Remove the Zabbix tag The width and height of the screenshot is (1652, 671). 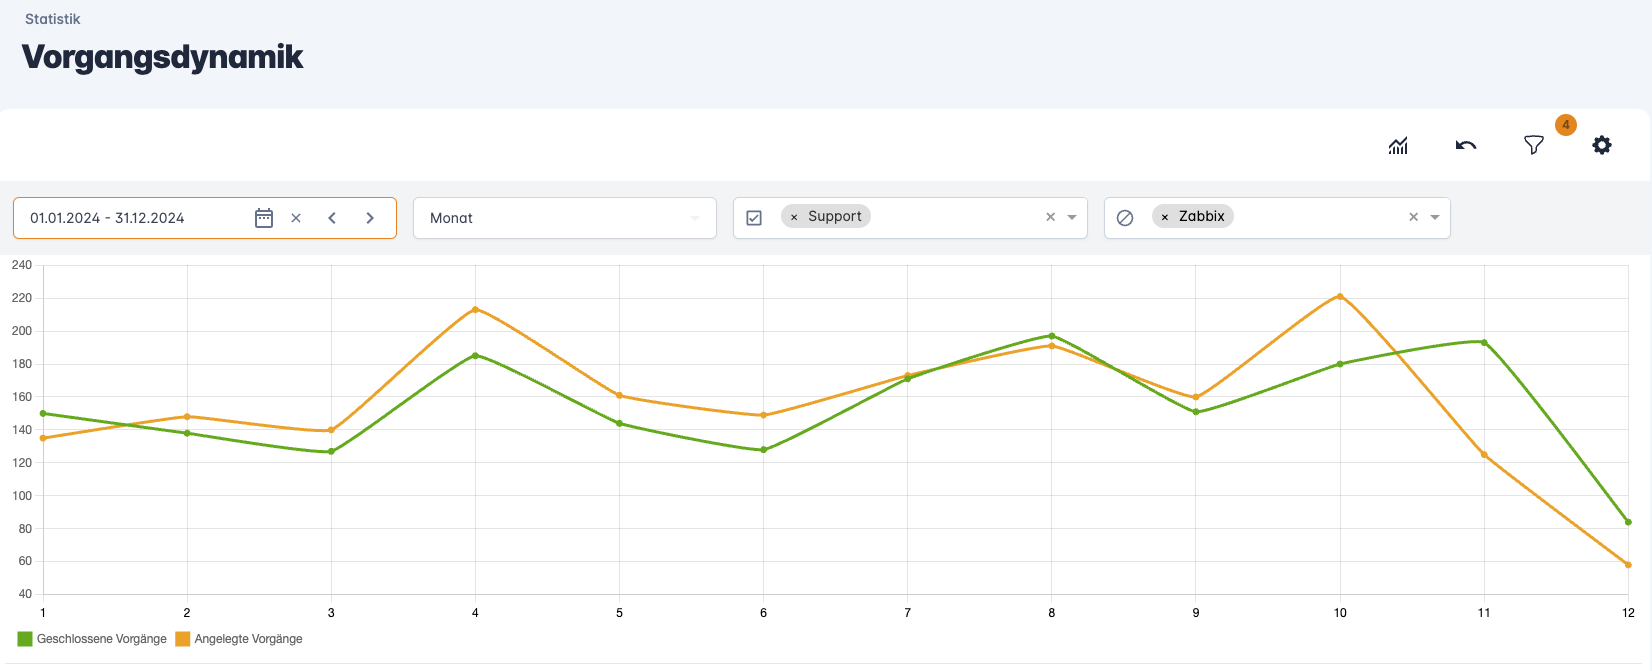click(x=1165, y=217)
